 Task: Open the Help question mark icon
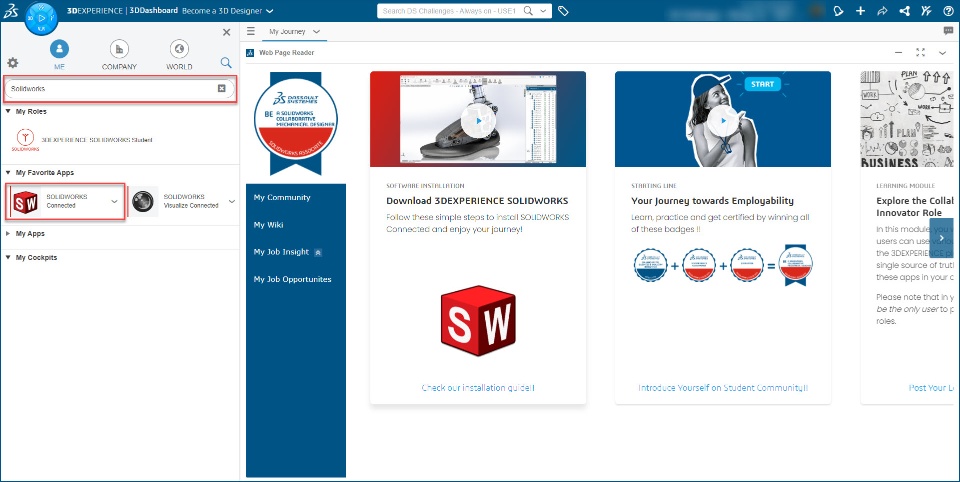(948, 11)
